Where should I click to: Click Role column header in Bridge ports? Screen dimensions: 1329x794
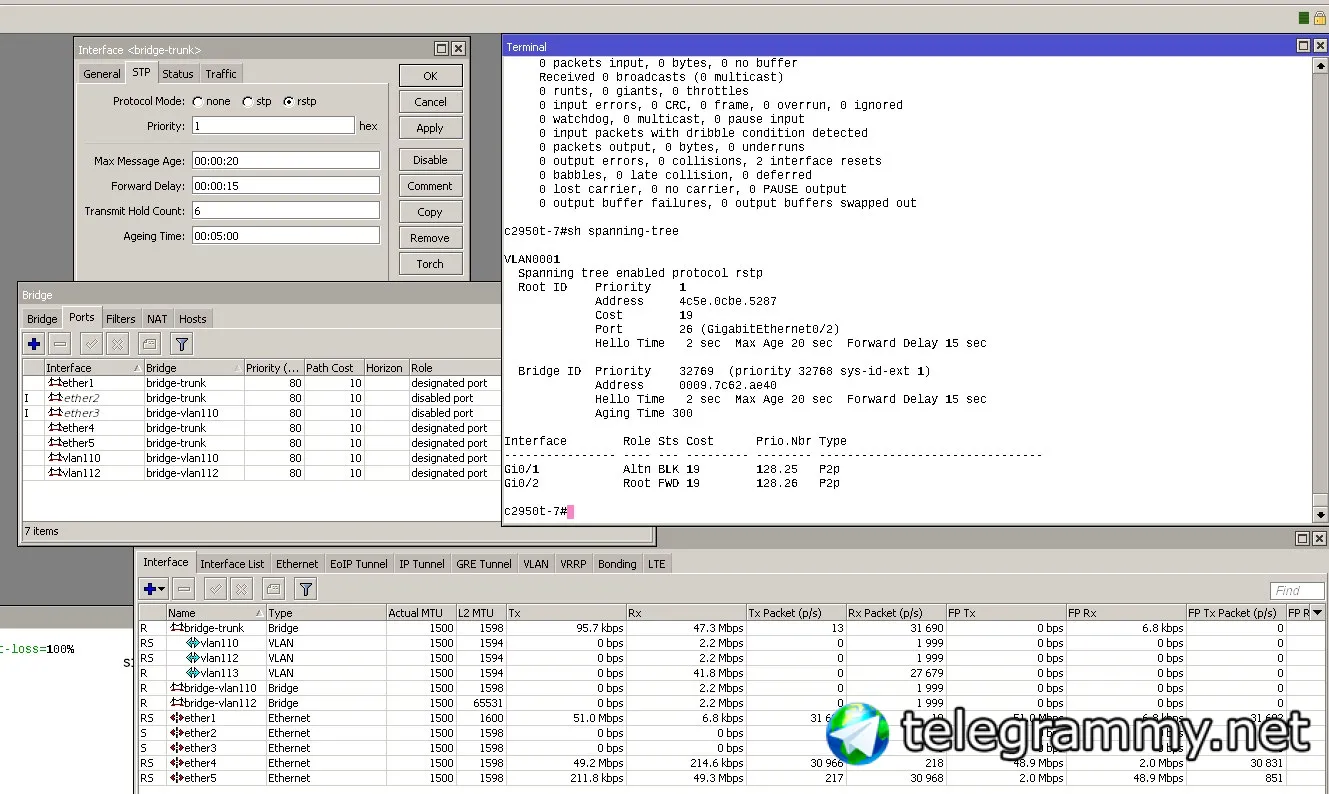454,368
